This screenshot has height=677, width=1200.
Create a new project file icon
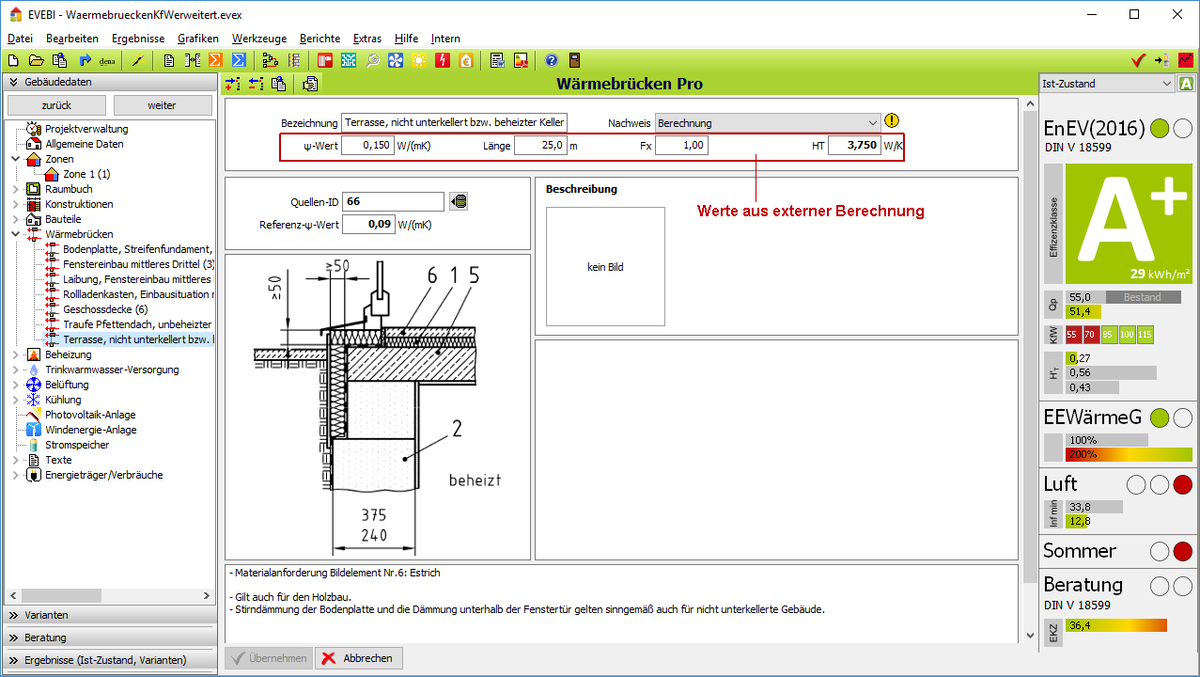coord(12,60)
